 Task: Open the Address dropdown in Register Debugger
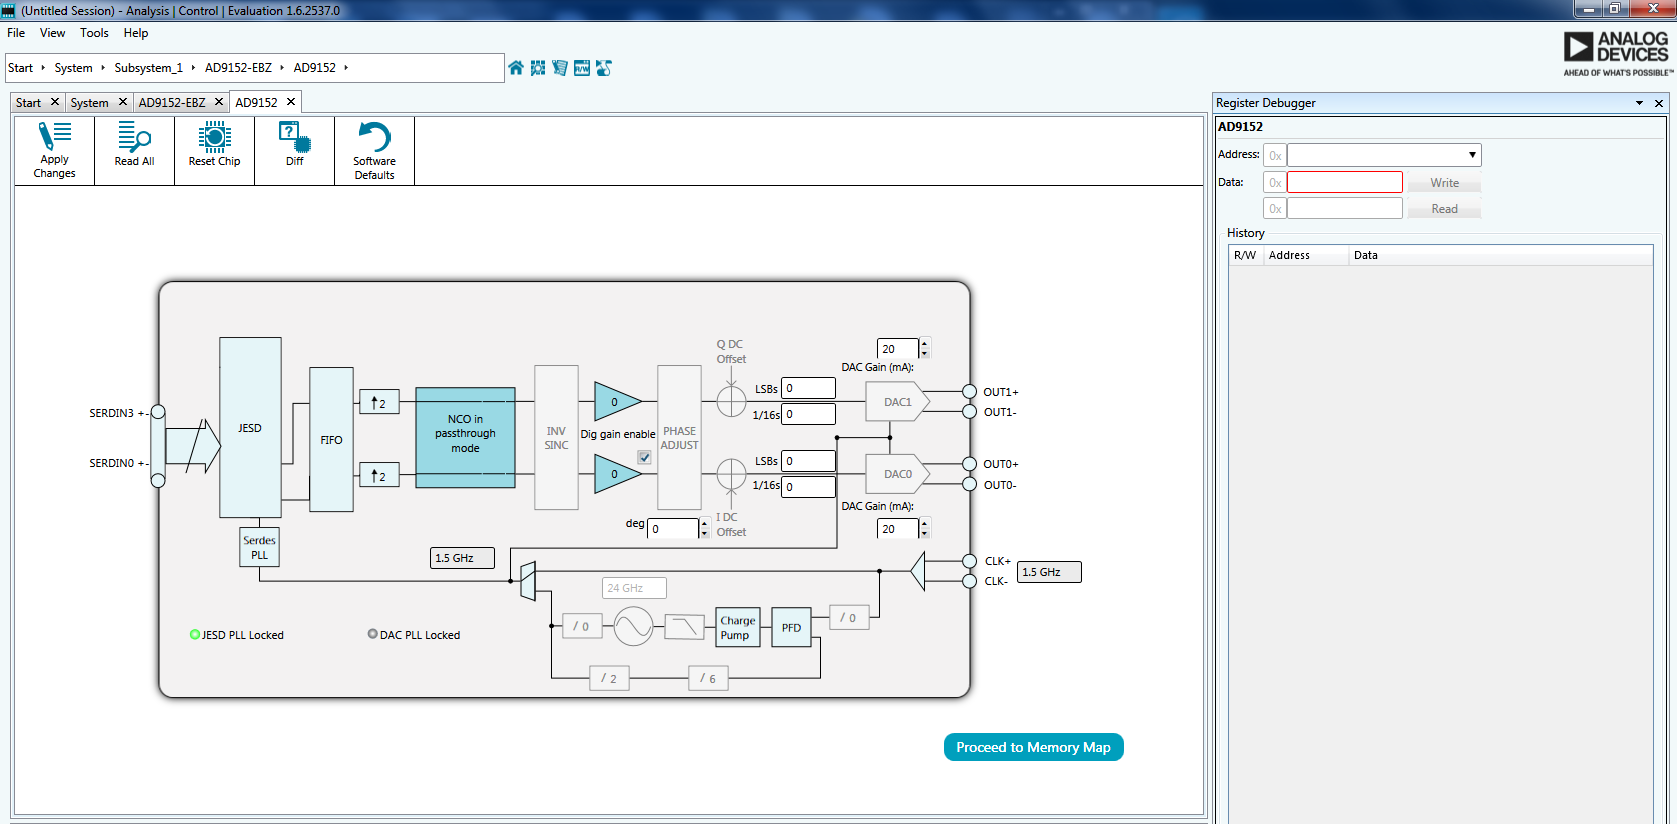tap(1472, 155)
